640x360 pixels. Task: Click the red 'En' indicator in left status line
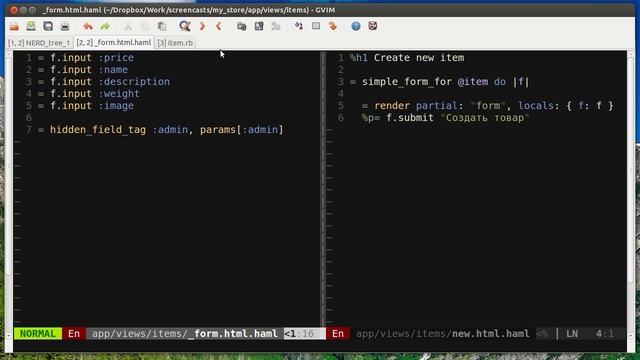tap(74, 334)
